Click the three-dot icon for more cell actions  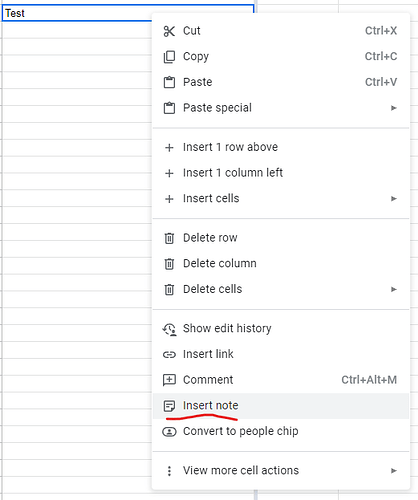169,471
